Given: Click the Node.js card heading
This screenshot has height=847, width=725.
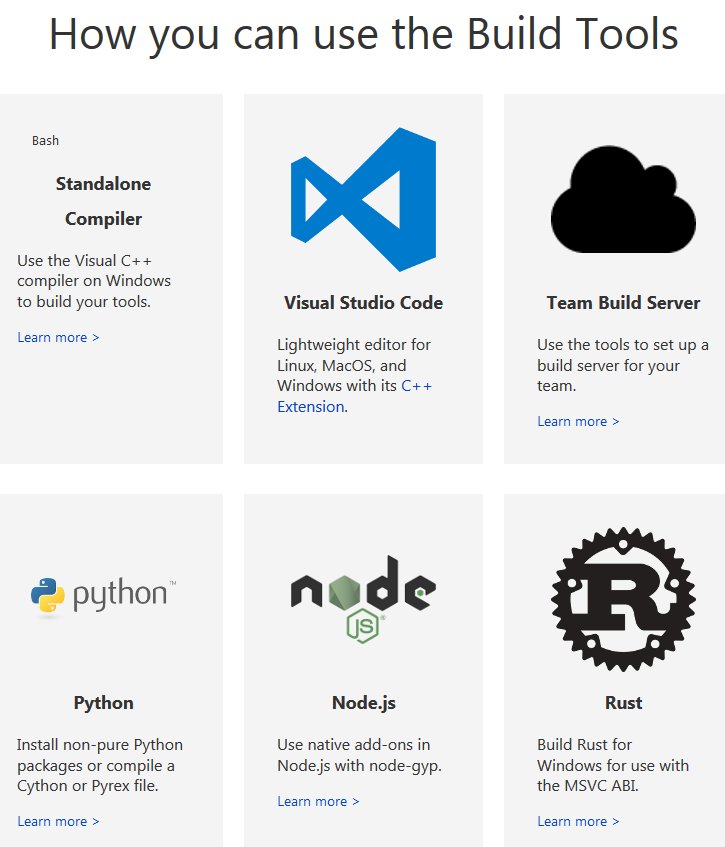Looking at the screenshot, I should coord(363,703).
